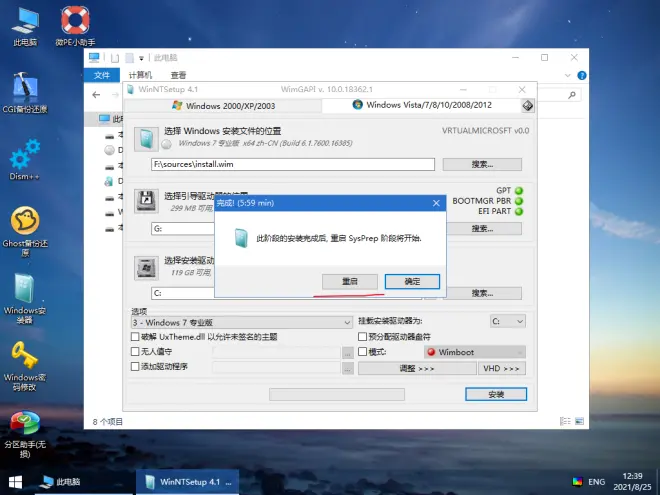Switch Explorer to large icons view
Screen dimensions: 660x495
coord(579,421)
